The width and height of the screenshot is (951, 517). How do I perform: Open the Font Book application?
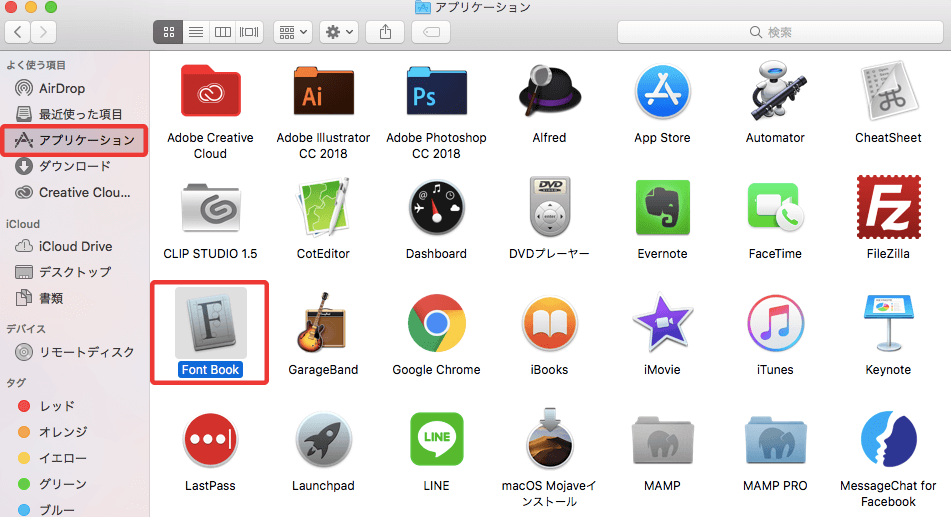(x=210, y=323)
